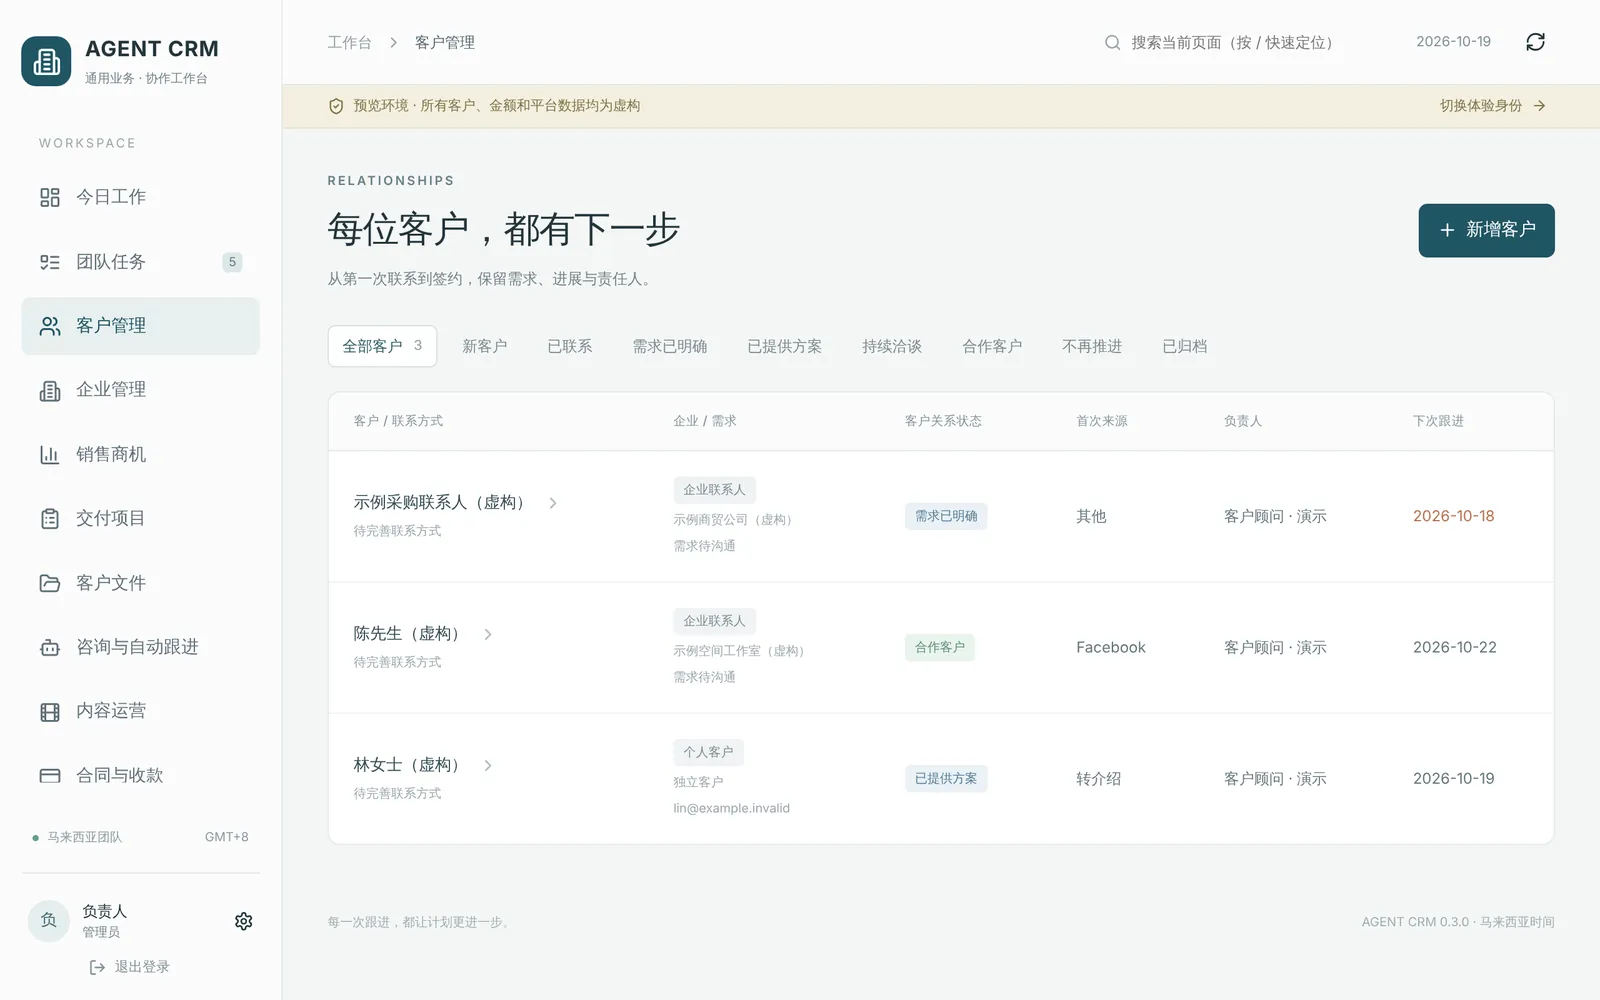Click arrow icon beside 切换体验身份

coord(1539,106)
